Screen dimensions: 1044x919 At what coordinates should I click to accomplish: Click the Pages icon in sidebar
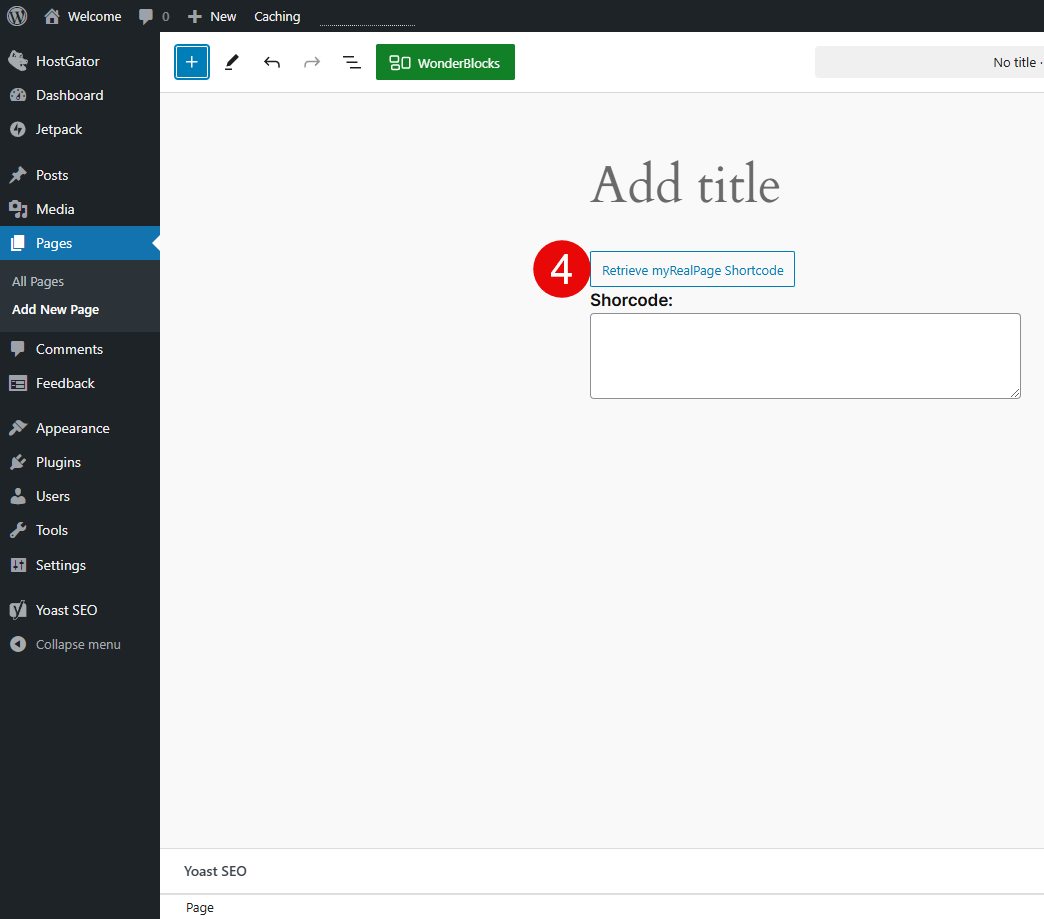18,243
